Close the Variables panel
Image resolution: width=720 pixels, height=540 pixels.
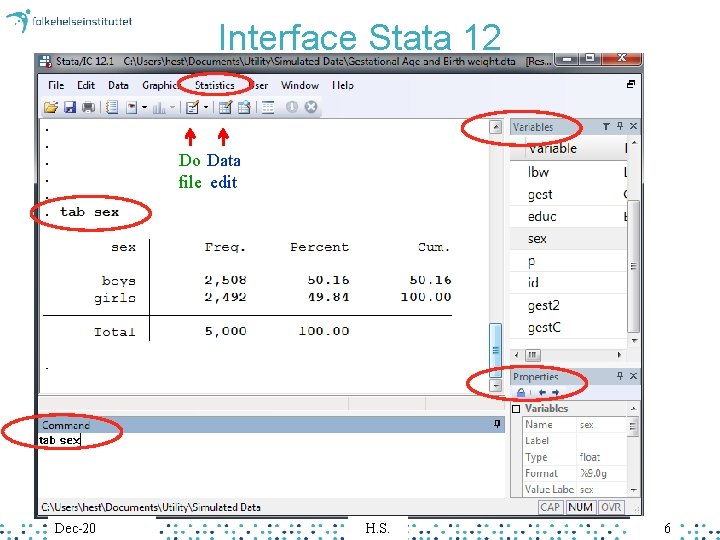(x=633, y=126)
